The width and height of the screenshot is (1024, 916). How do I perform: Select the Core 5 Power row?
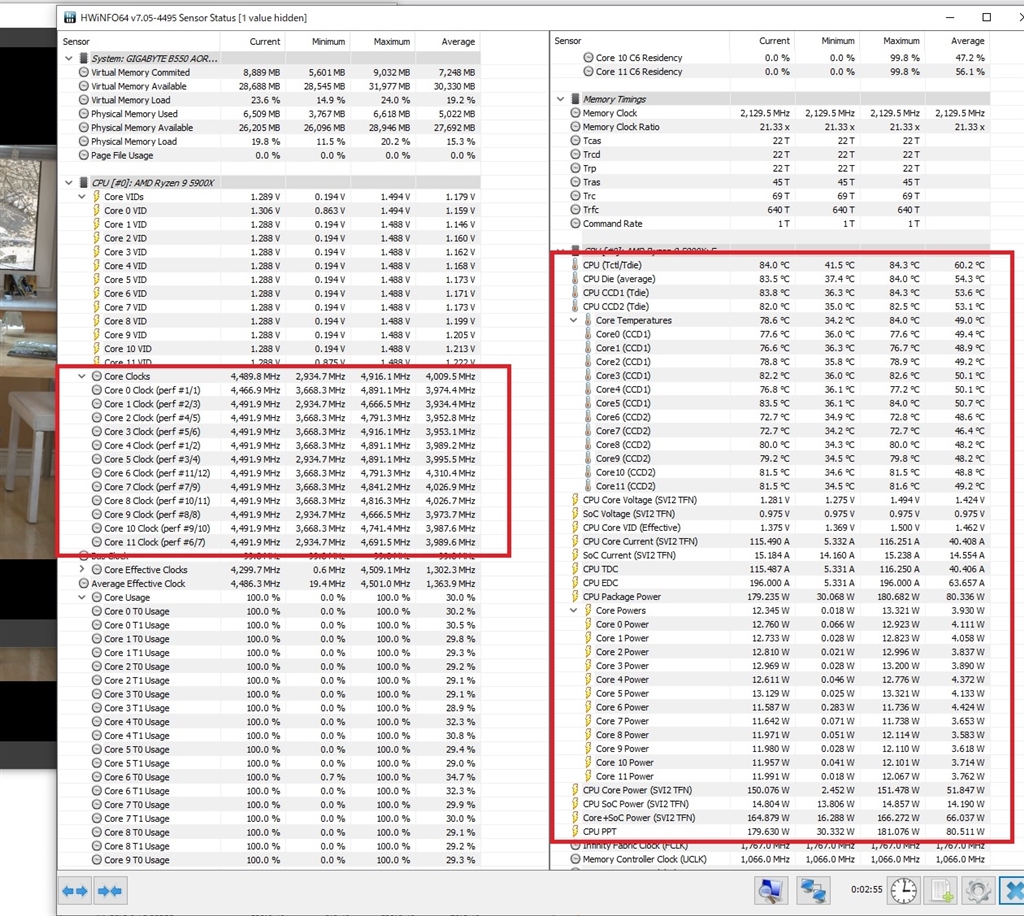771,693
